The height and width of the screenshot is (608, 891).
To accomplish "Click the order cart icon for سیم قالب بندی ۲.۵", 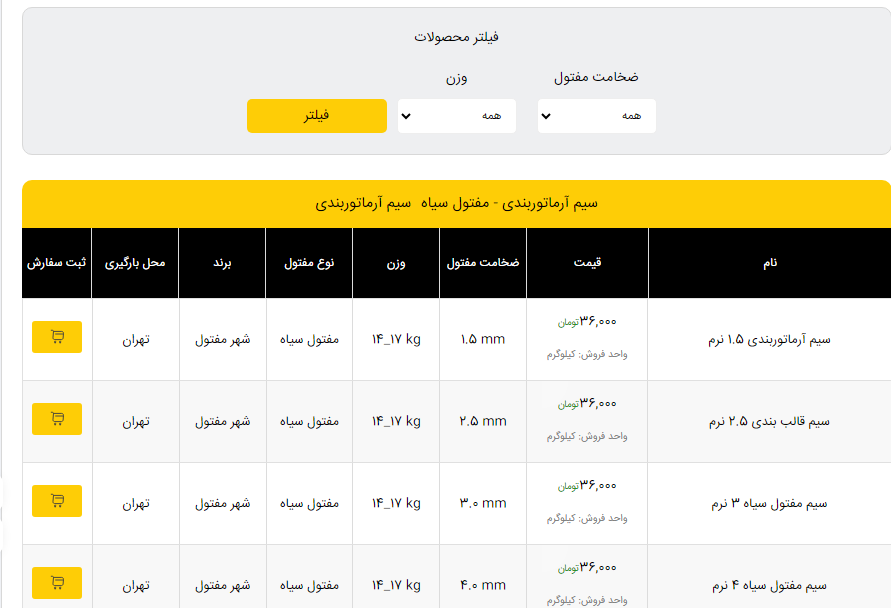I will (57, 419).
